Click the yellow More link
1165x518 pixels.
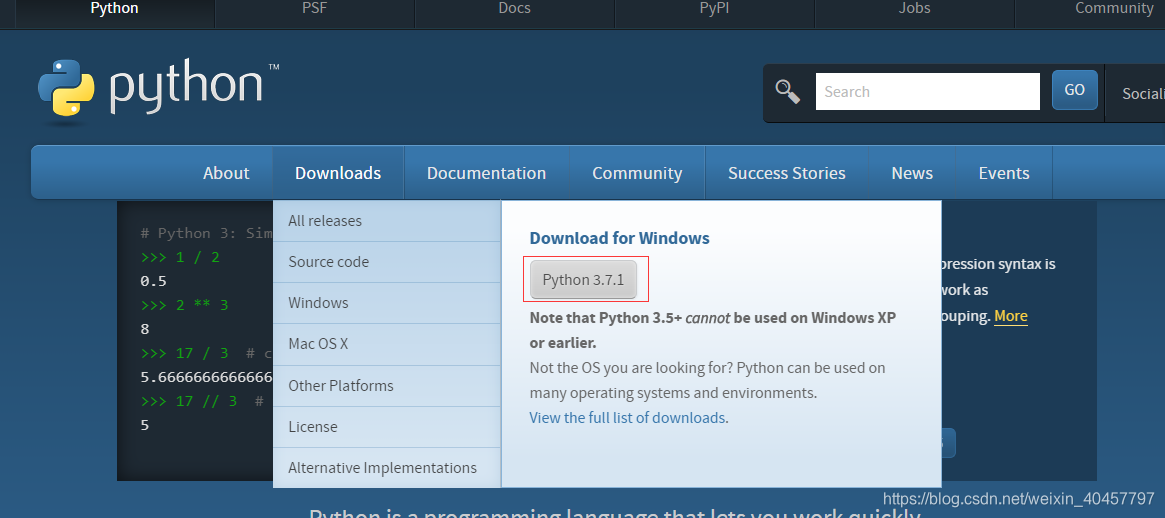(x=1010, y=316)
